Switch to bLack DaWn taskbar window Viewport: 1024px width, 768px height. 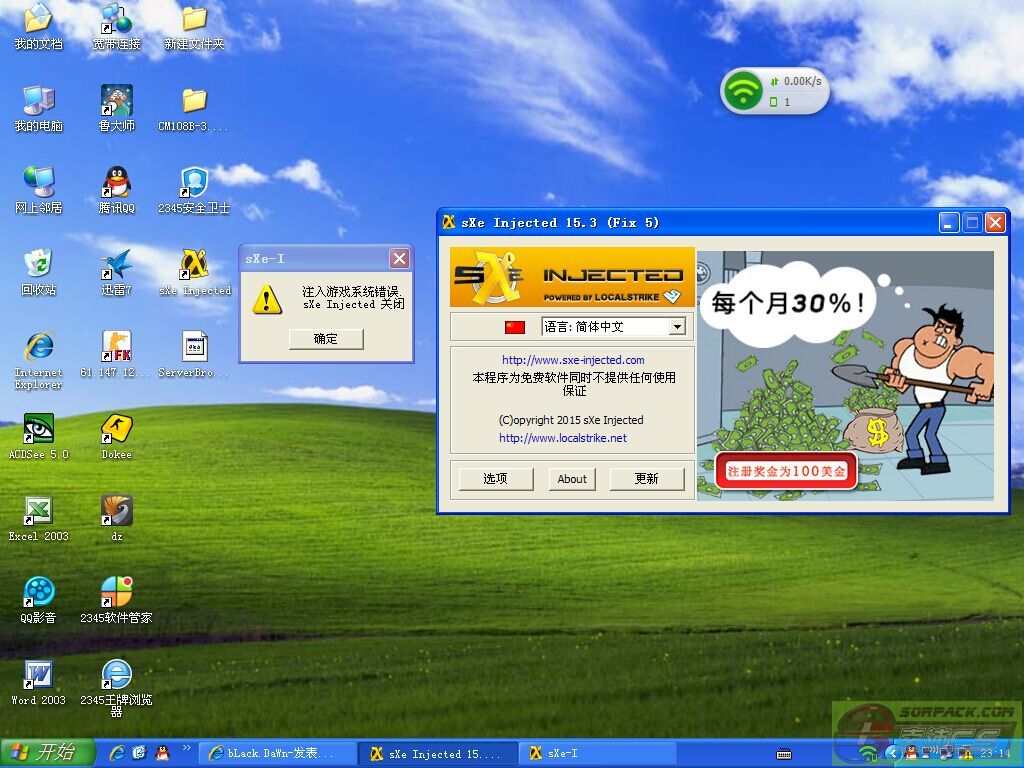(278, 754)
